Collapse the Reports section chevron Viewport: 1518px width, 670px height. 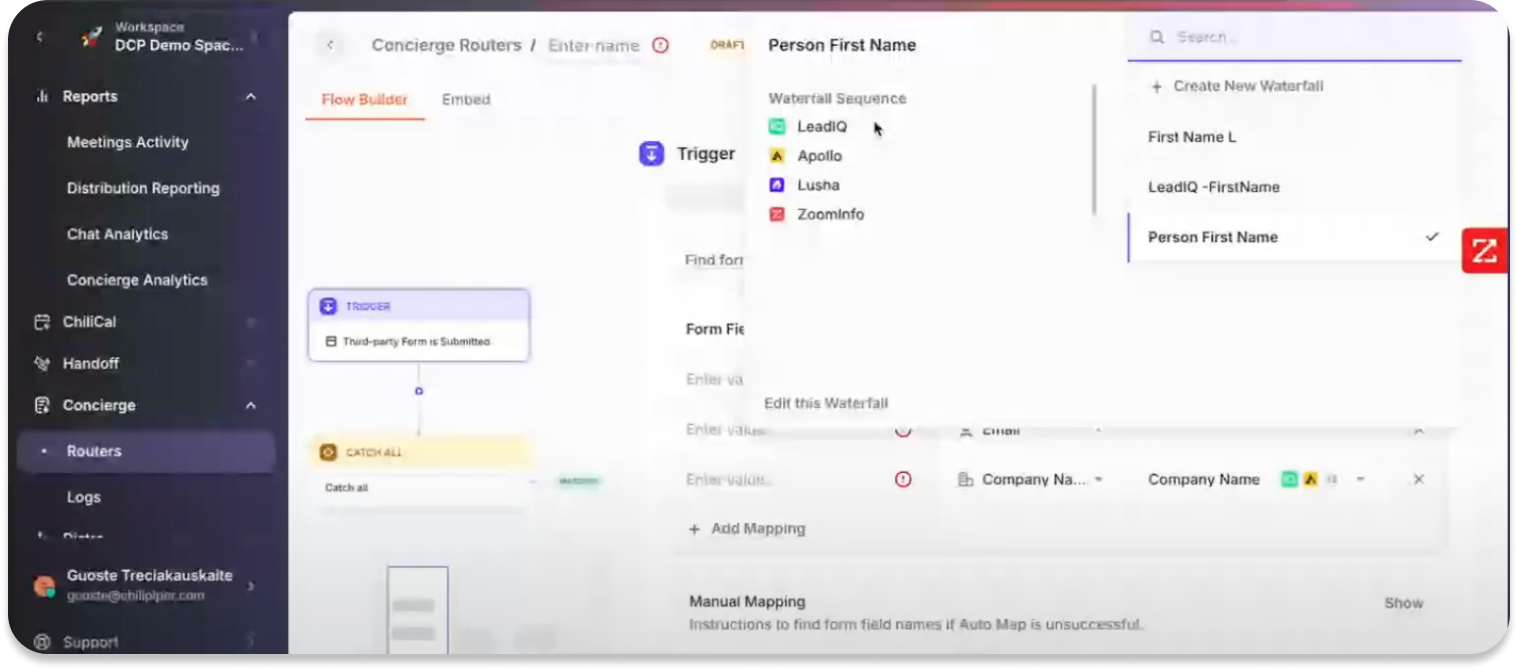[x=251, y=97]
